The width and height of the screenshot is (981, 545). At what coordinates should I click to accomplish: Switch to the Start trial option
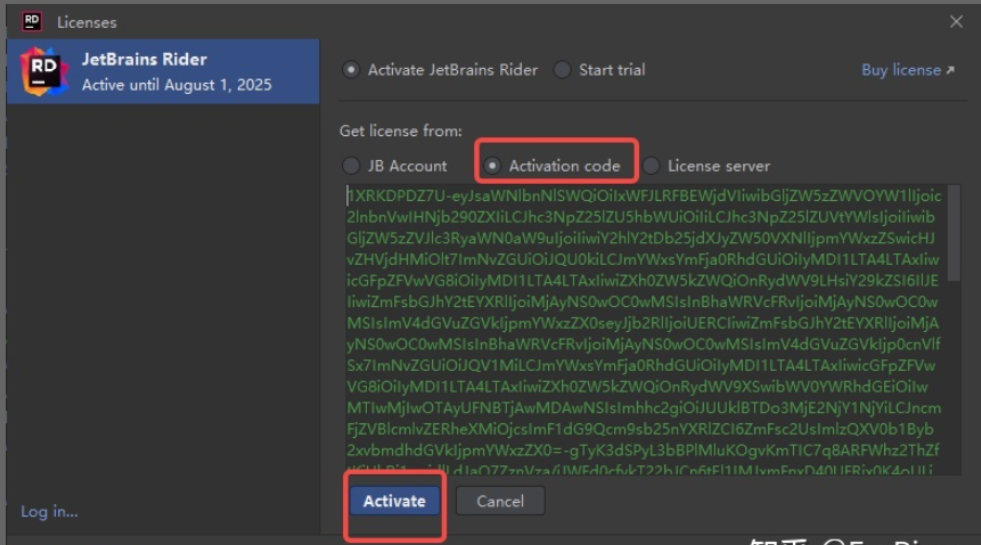point(563,70)
